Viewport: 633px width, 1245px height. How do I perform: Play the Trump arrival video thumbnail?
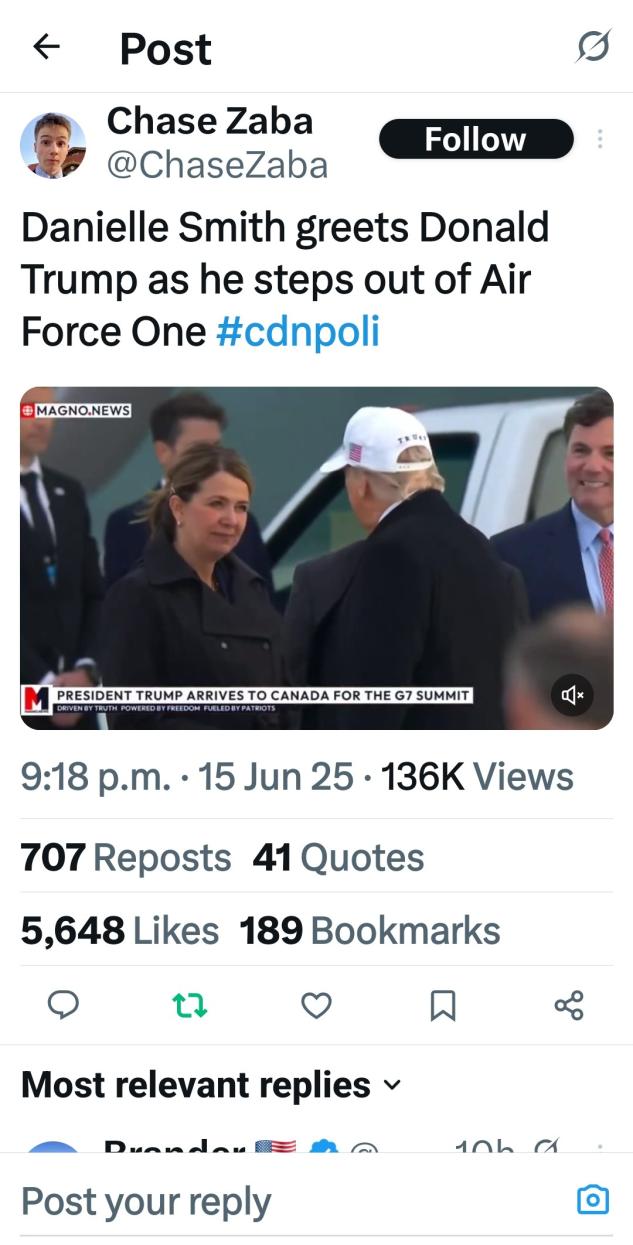click(x=316, y=557)
